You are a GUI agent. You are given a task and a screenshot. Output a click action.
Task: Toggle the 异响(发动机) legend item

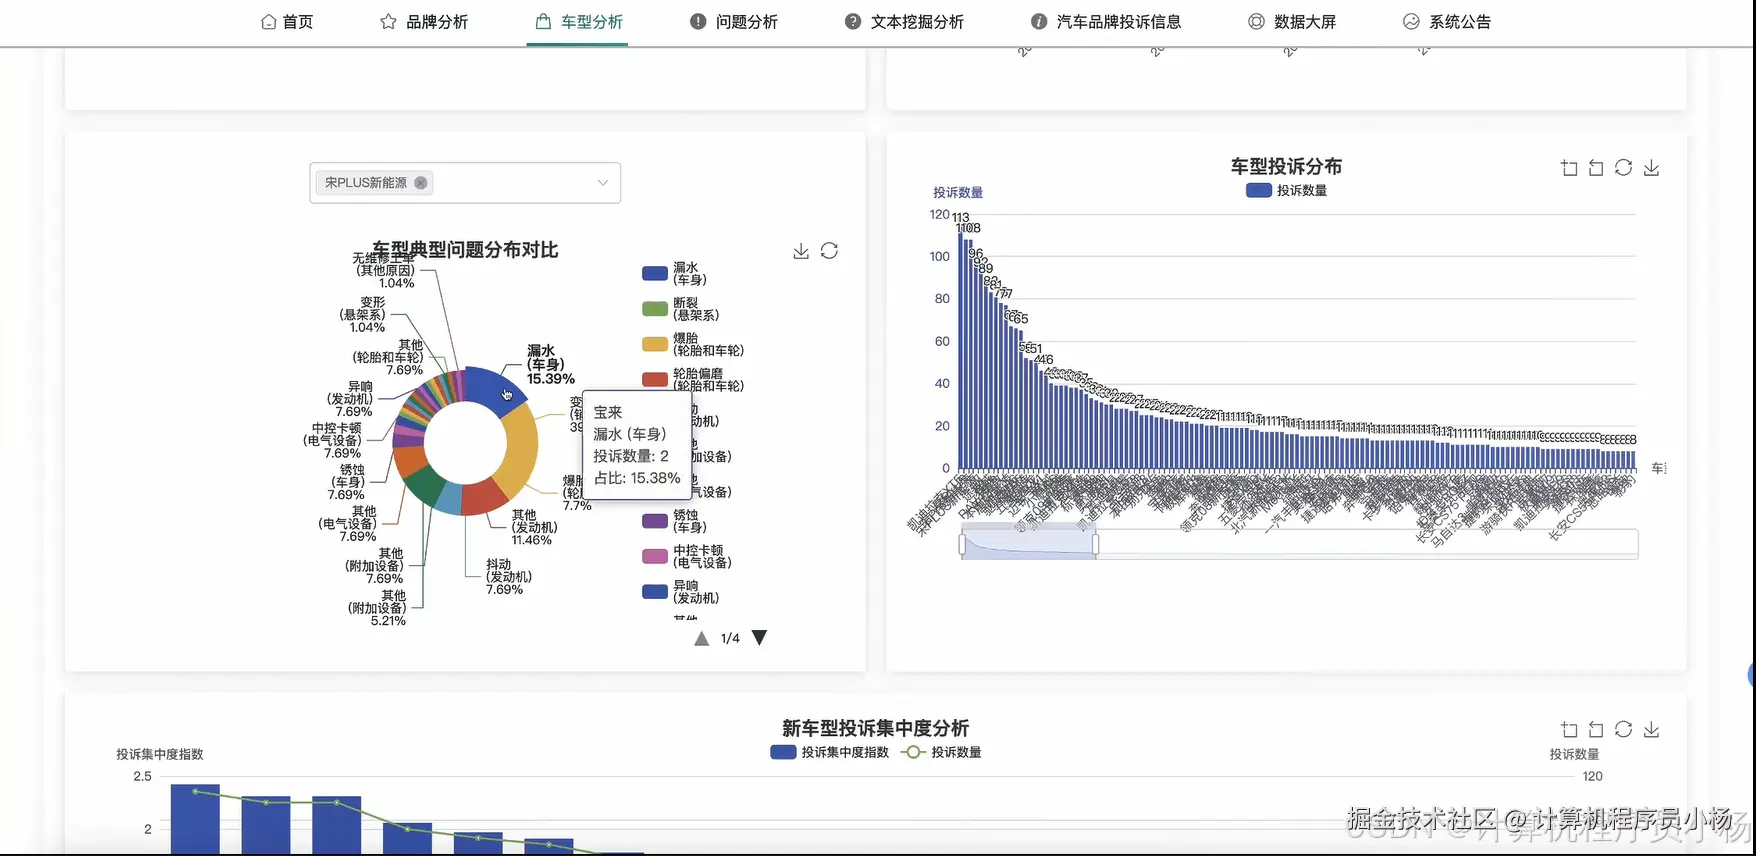click(681, 592)
